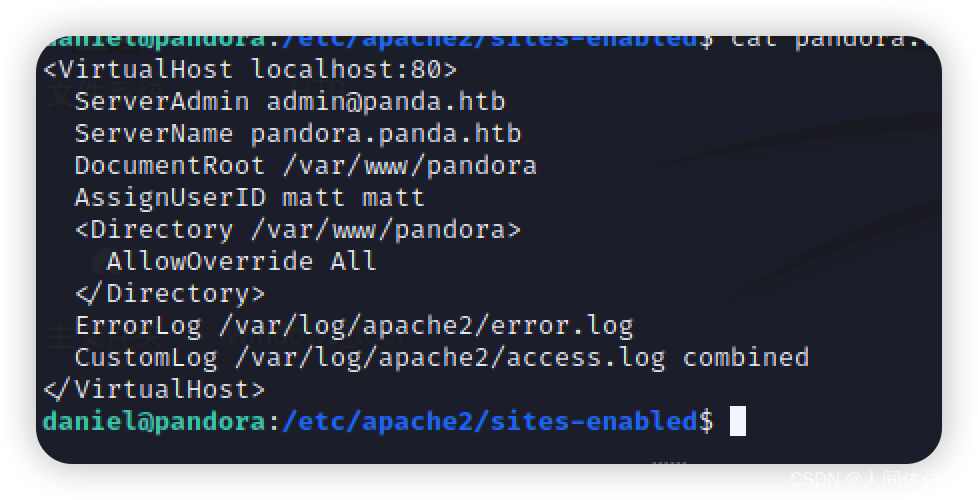This screenshot has width=978, height=500.
Task: Click the word "combined" on the CustomLog line
Action: [746, 357]
